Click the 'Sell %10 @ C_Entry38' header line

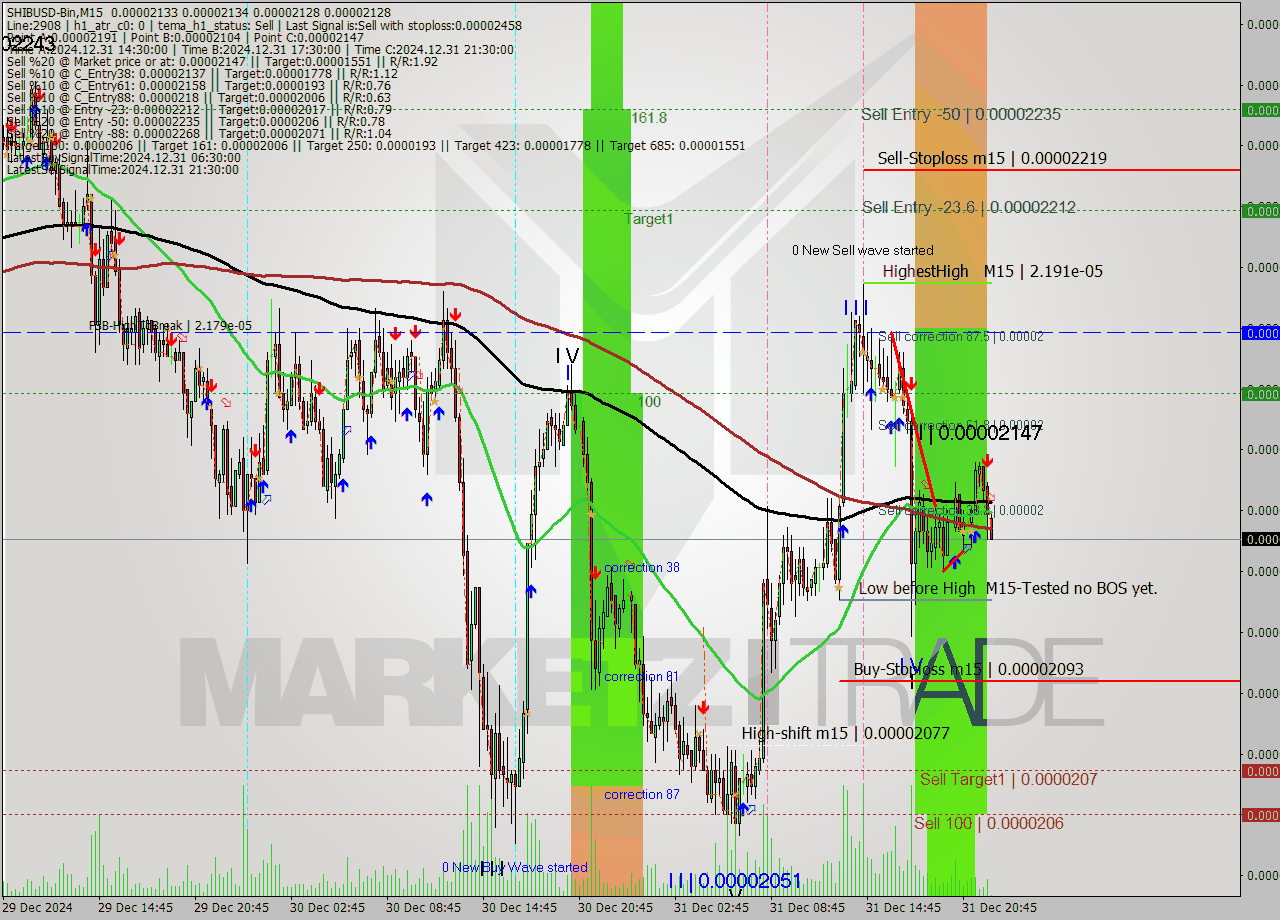(x=202, y=74)
